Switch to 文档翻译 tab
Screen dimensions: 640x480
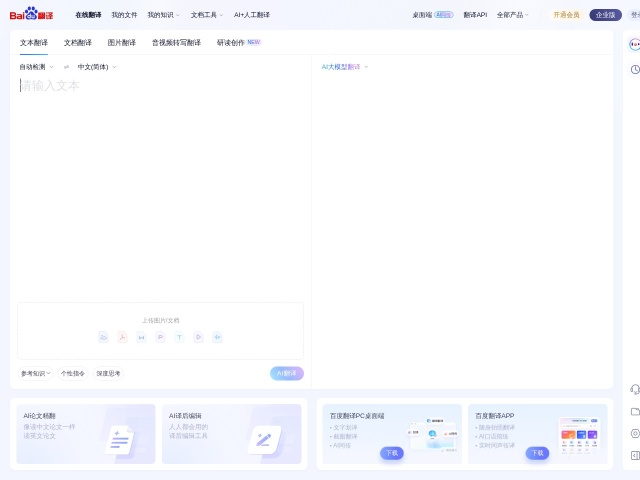click(x=78, y=42)
